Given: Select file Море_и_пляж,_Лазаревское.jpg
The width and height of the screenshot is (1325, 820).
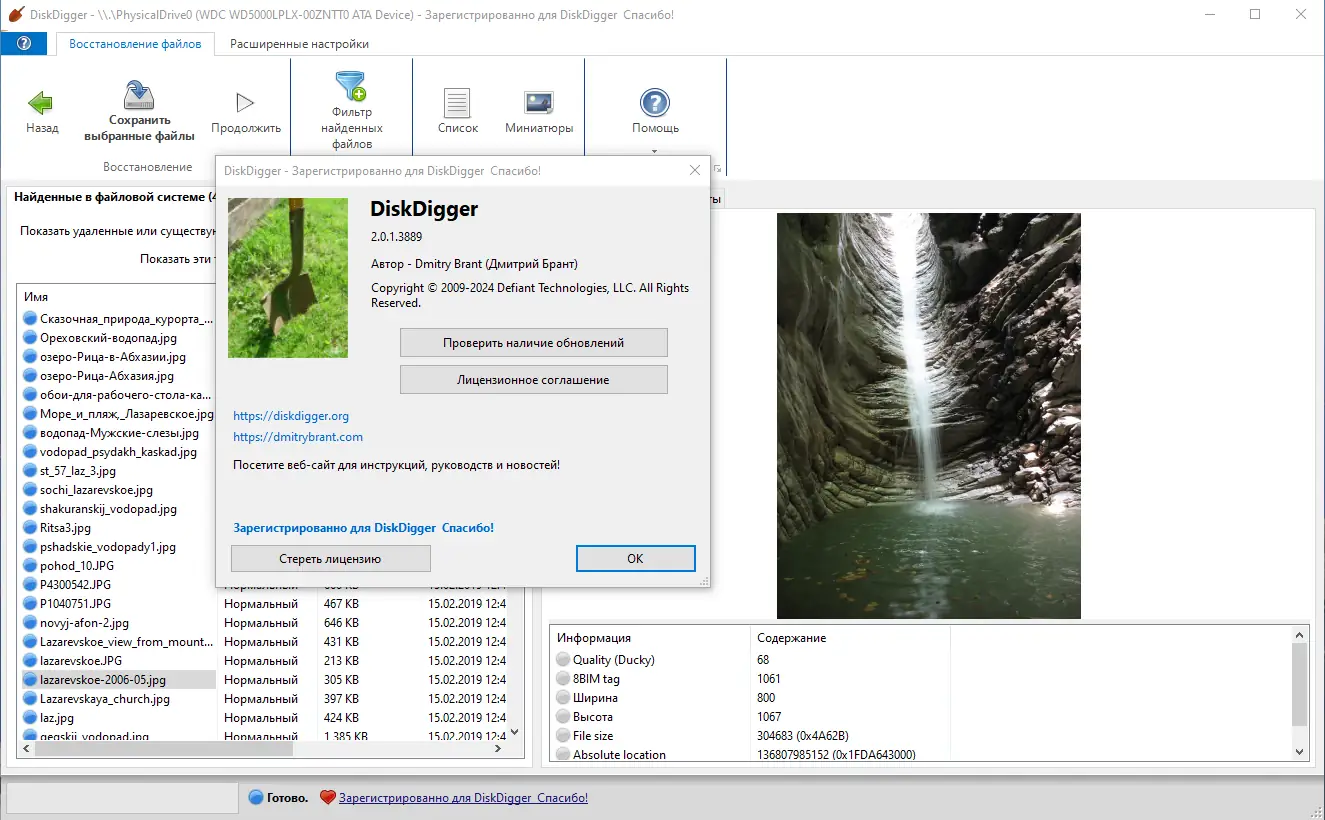Looking at the screenshot, I should point(127,414).
